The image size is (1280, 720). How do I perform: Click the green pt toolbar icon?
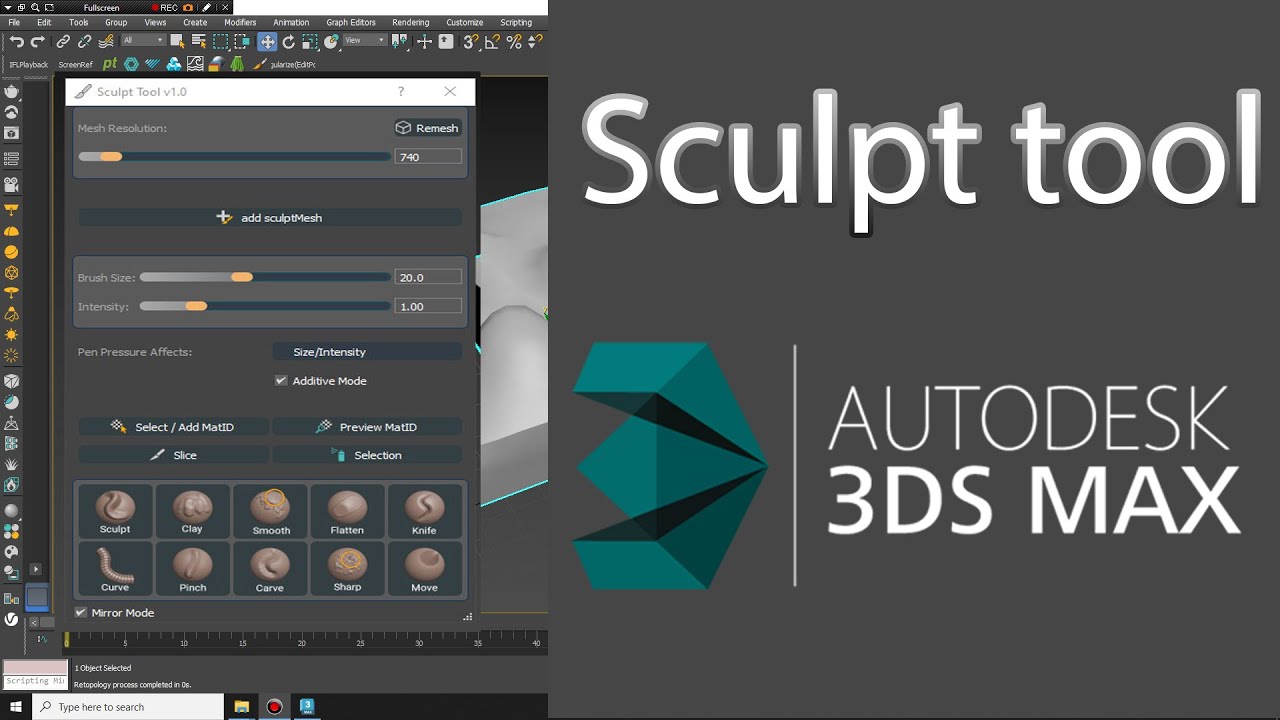pyautogui.click(x=110, y=64)
